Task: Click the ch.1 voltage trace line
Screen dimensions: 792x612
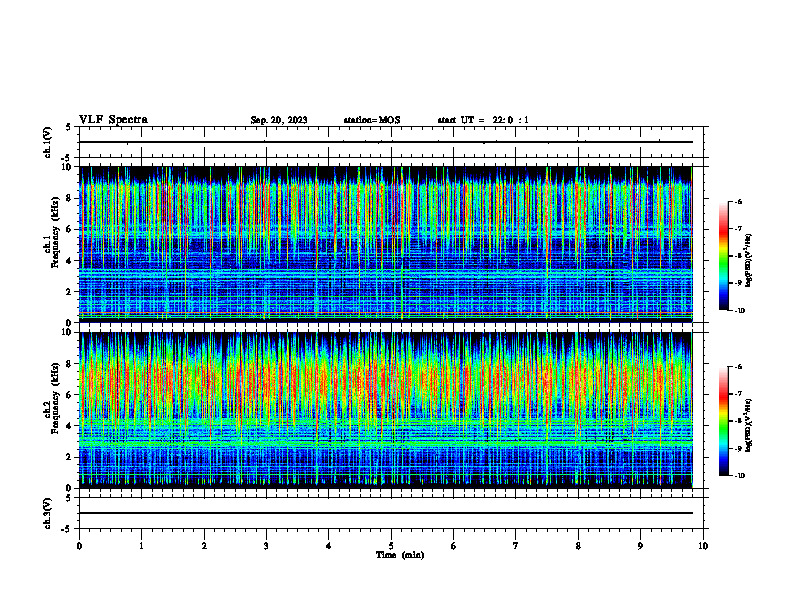Action: (386, 142)
